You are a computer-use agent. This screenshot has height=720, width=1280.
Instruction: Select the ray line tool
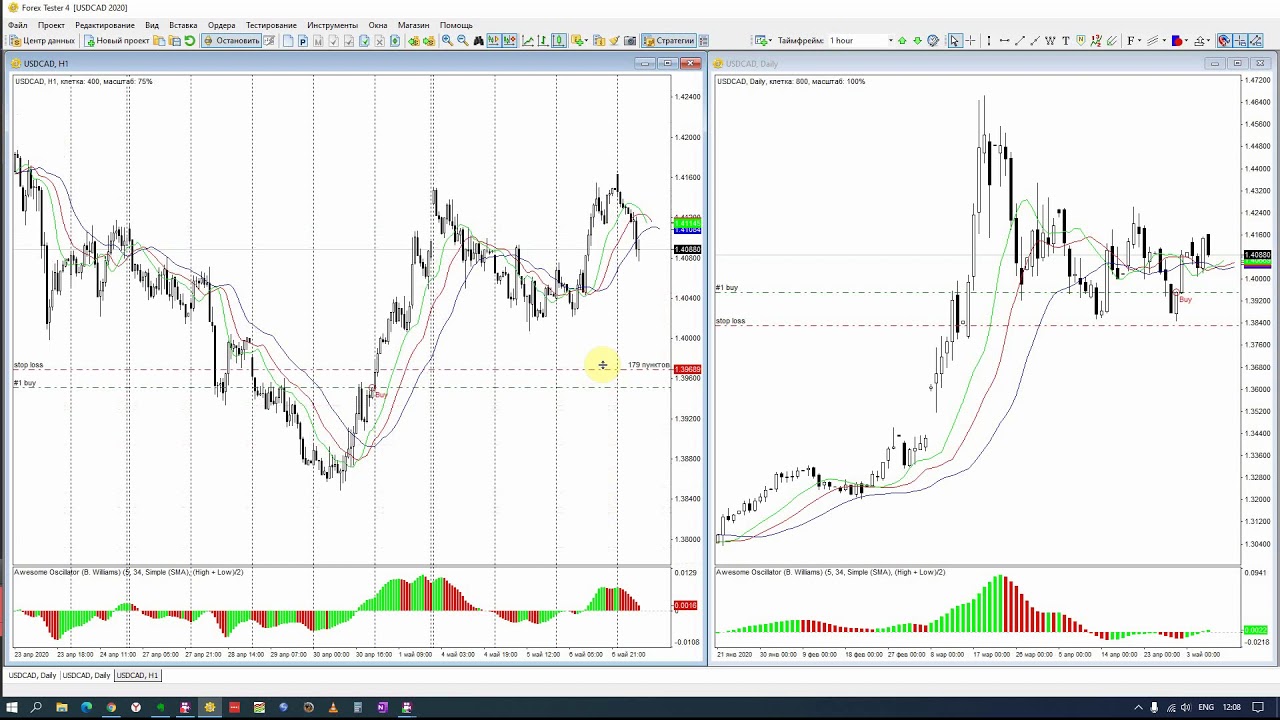tap(1034, 41)
